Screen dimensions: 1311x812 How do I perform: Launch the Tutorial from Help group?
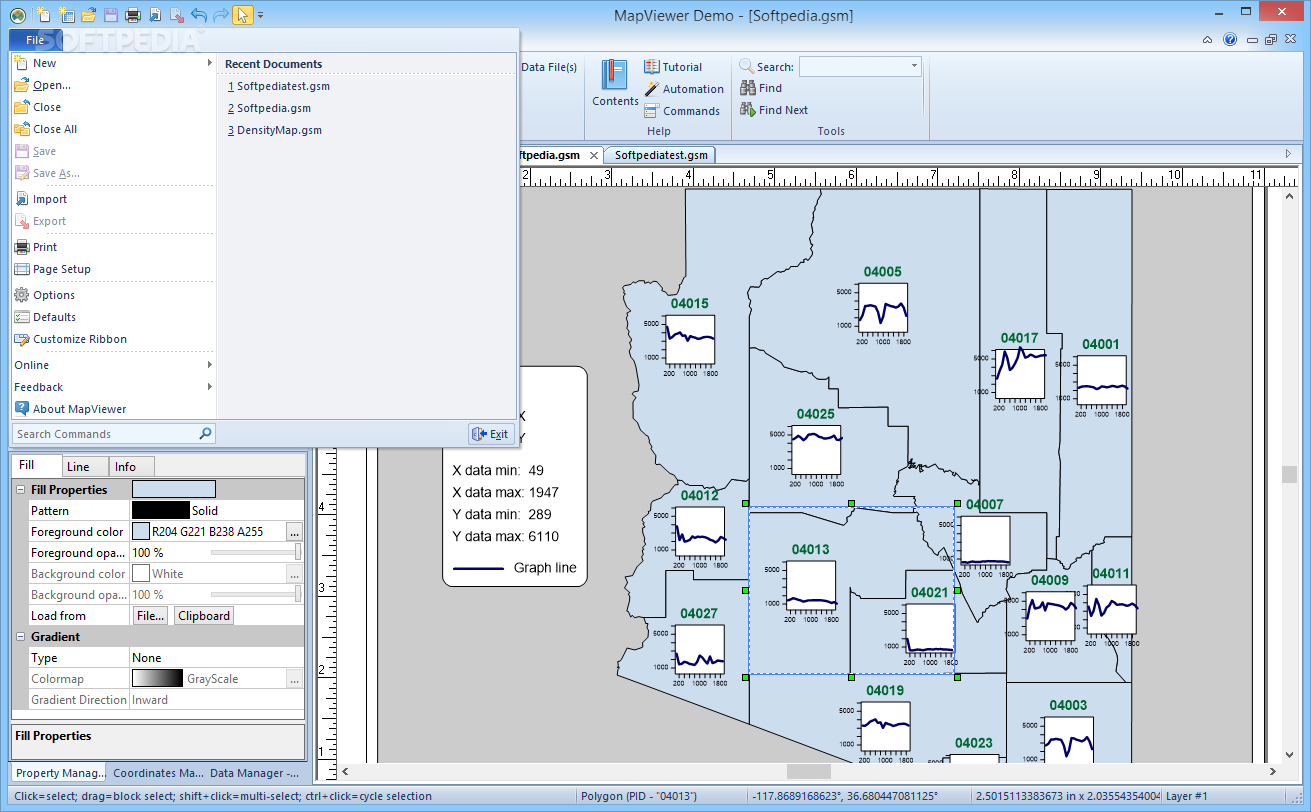click(673, 67)
